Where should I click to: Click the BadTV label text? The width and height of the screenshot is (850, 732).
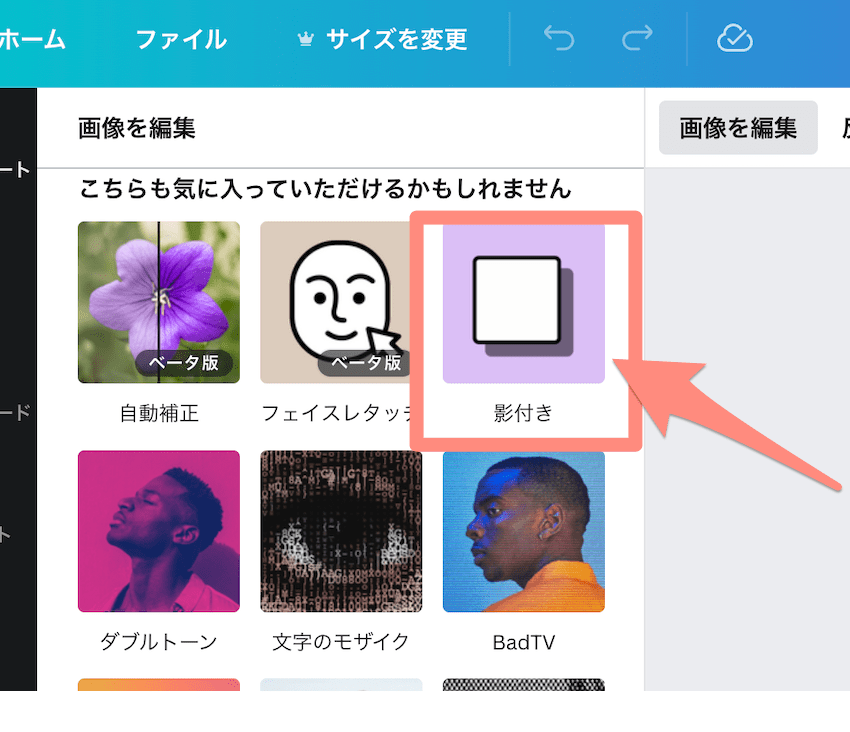[524, 643]
